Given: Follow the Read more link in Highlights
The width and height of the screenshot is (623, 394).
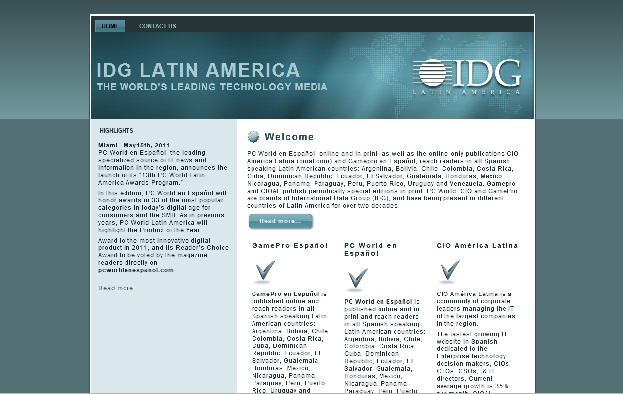Looking at the screenshot, I should pos(116,288).
